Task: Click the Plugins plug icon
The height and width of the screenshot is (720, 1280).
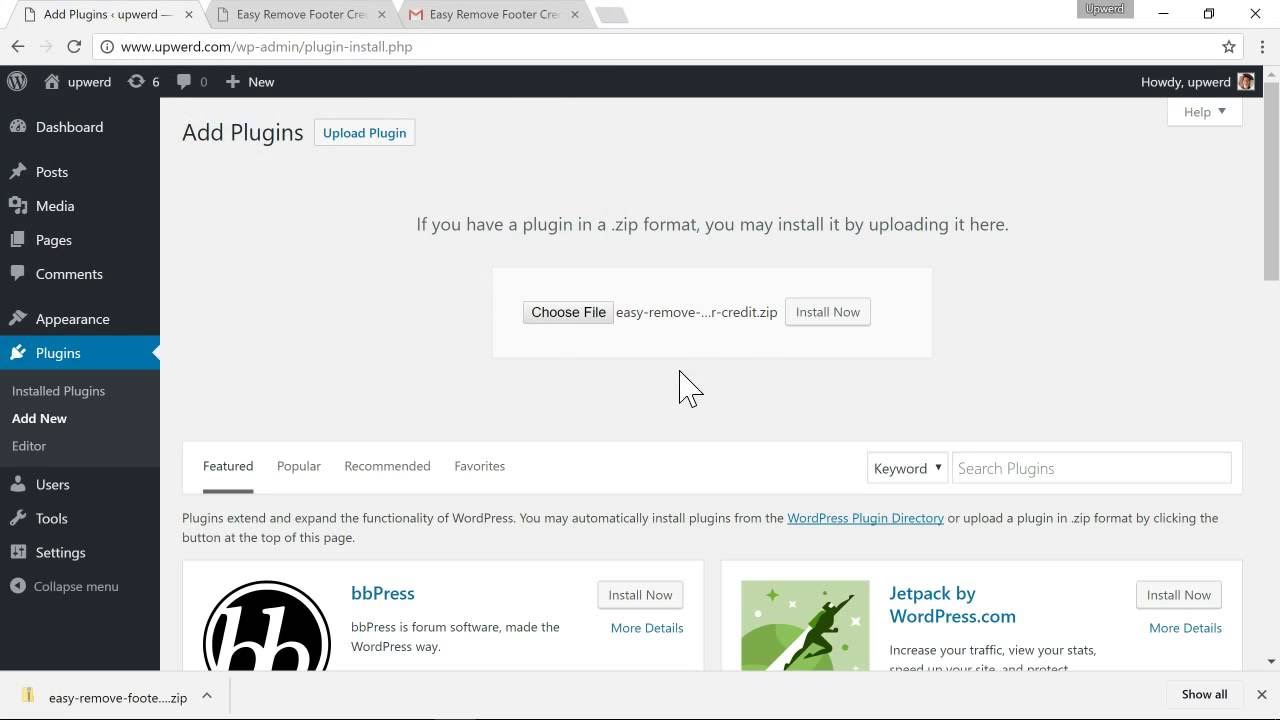Action: click(18, 353)
